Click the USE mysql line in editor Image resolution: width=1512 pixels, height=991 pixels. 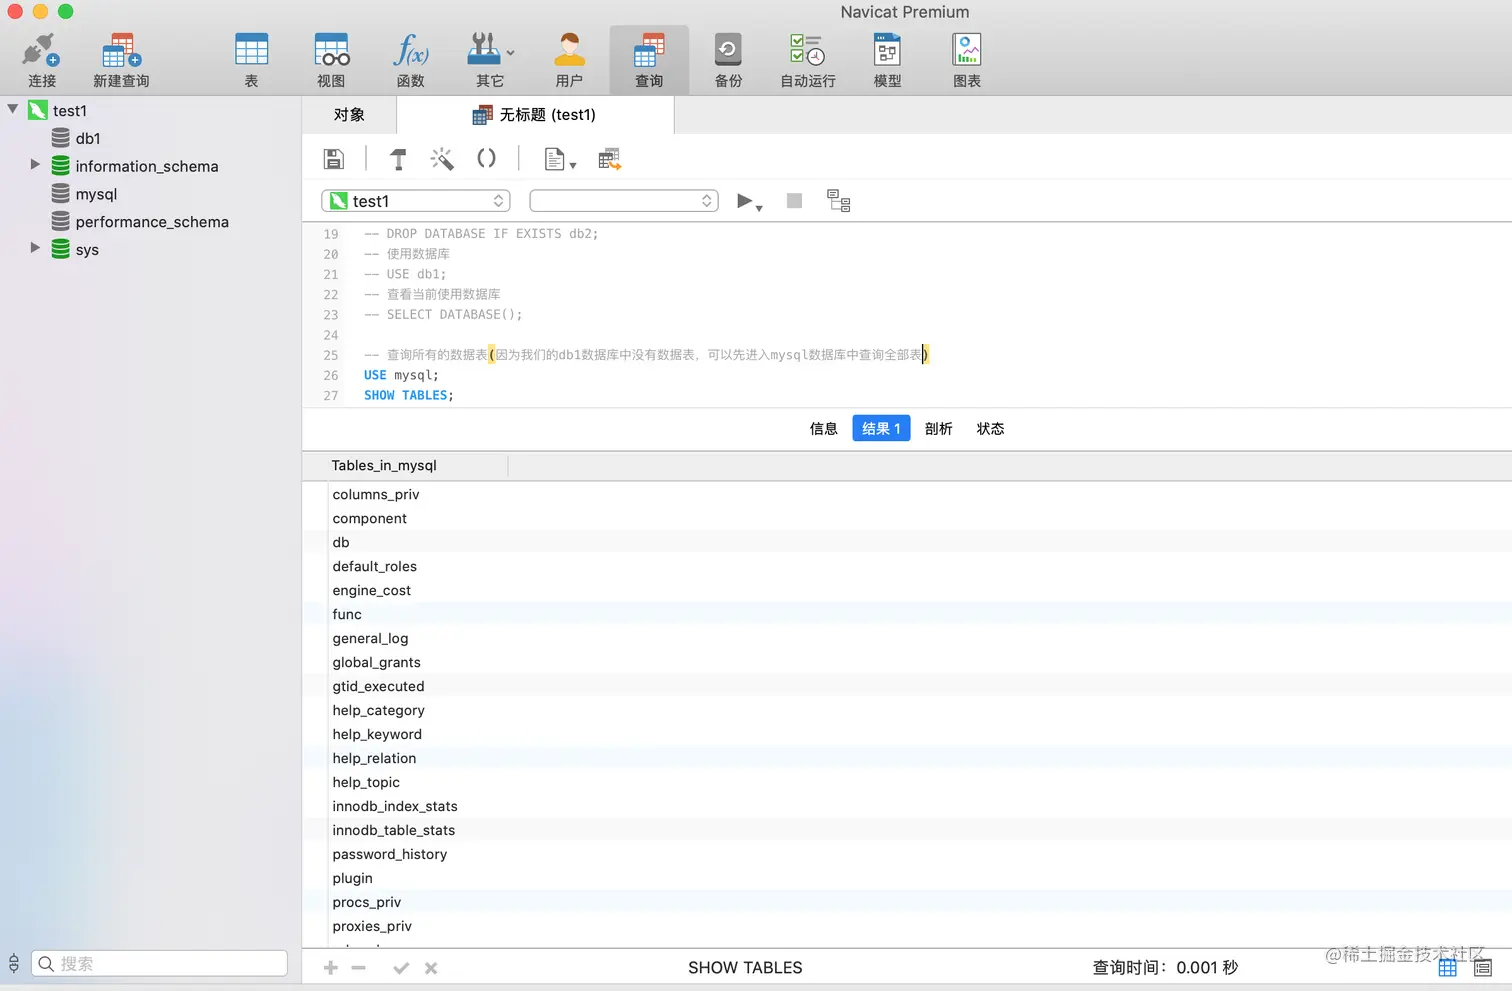[401, 375]
